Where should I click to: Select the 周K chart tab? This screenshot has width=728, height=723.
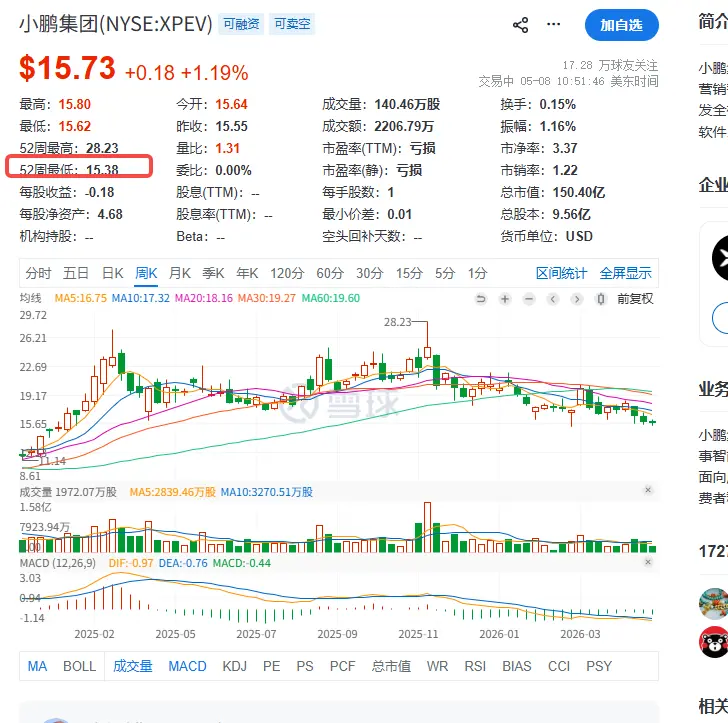(146, 273)
